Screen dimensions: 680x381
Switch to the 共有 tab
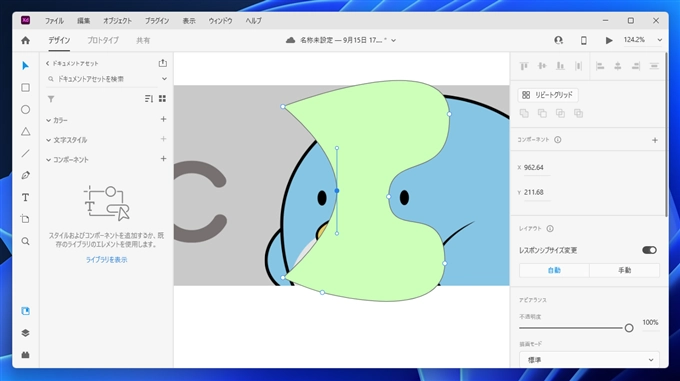[x=143, y=40]
